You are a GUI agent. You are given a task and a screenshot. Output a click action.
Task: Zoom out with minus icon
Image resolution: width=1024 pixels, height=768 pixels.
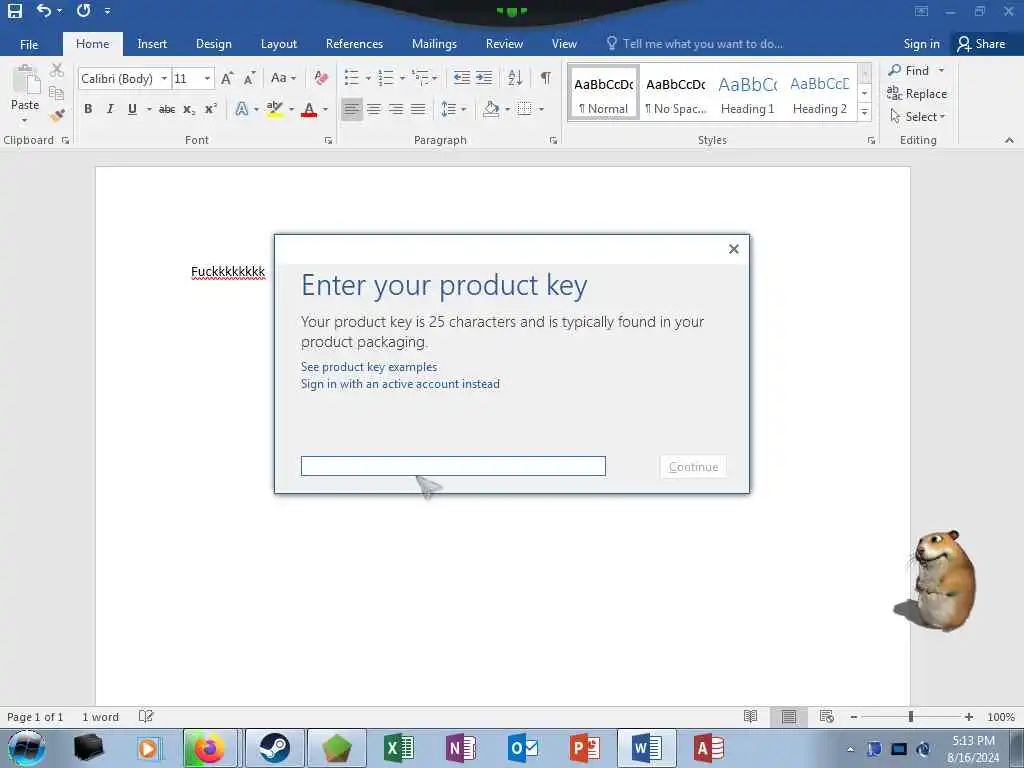point(854,717)
